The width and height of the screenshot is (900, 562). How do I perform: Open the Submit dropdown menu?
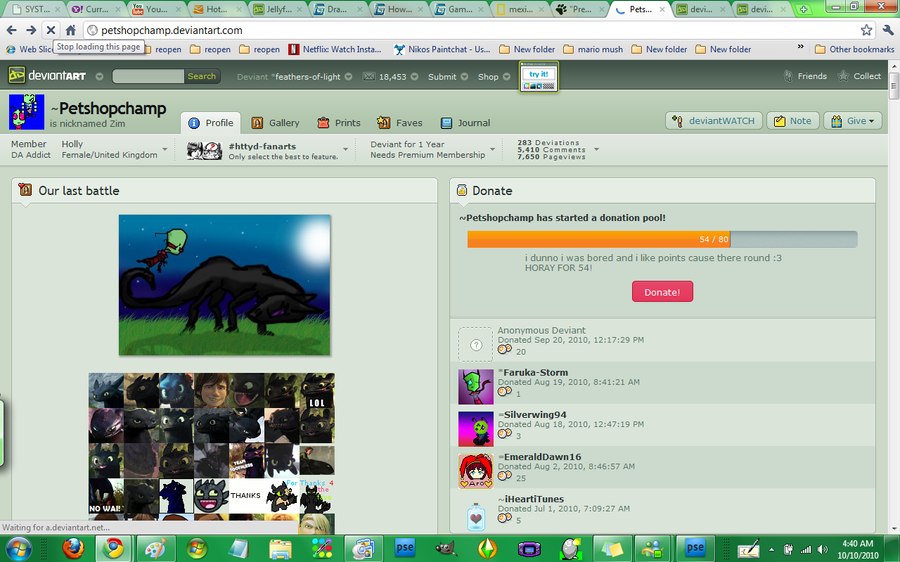[x=448, y=76]
